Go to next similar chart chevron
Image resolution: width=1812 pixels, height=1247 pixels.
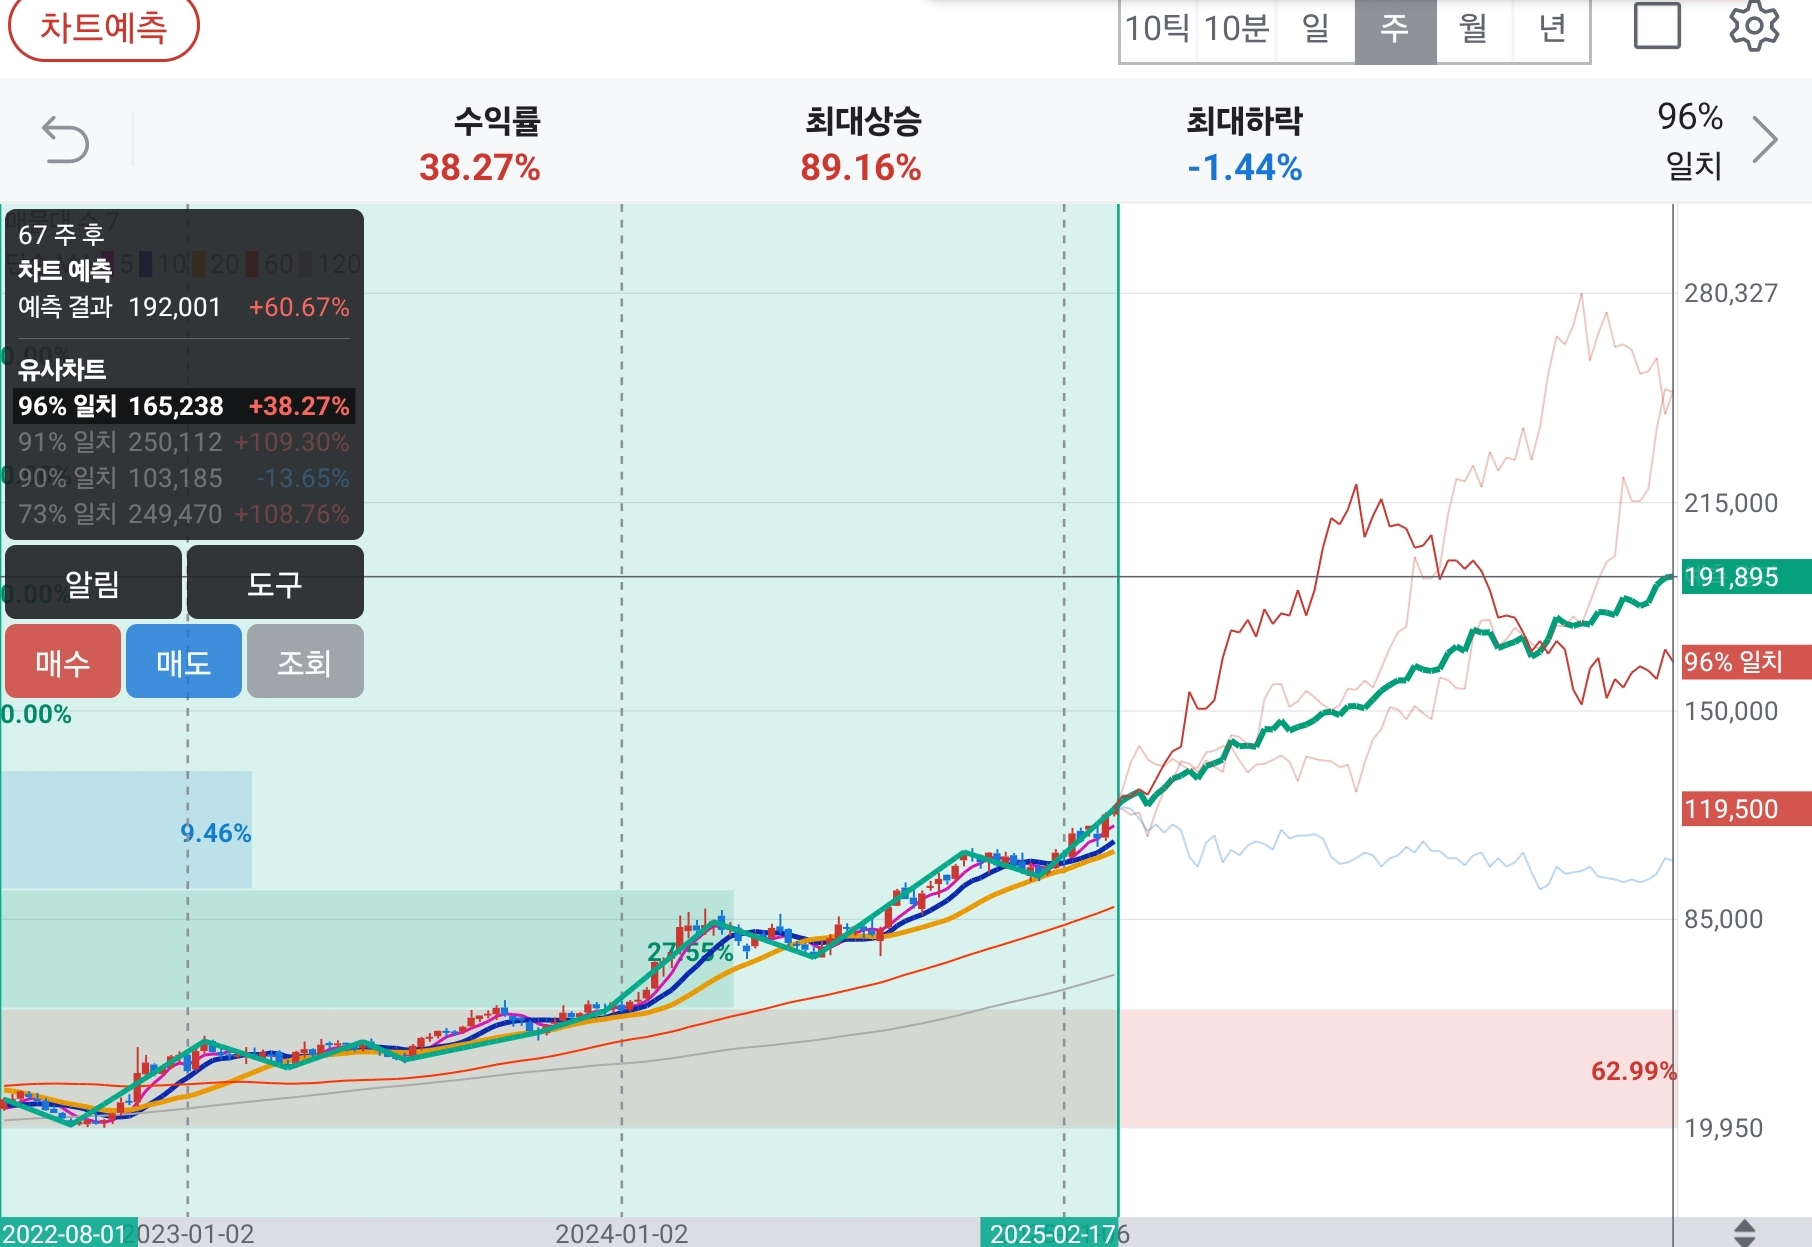tap(1765, 139)
